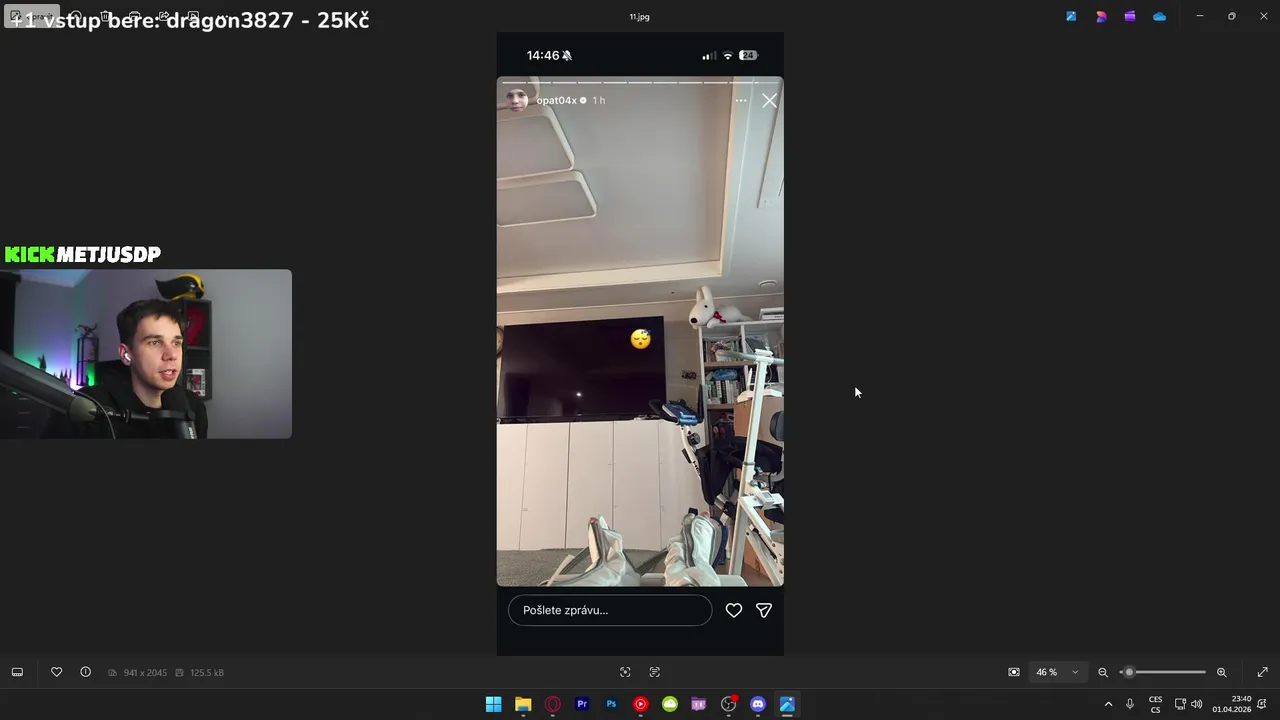The height and width of the screenshot is (720, 1280).
Task: Click the zoom out magnifier
Action: click(1103, 672)
